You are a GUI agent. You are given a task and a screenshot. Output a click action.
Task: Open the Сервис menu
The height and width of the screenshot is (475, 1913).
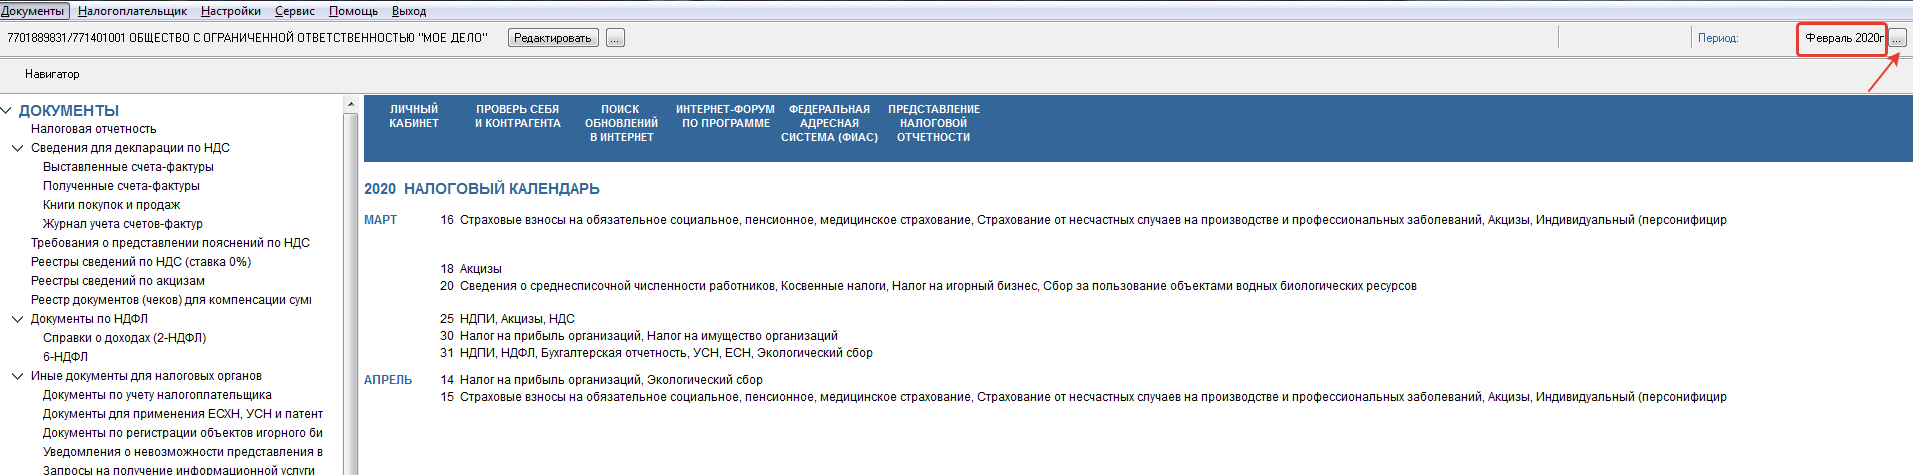pos(295,11)
